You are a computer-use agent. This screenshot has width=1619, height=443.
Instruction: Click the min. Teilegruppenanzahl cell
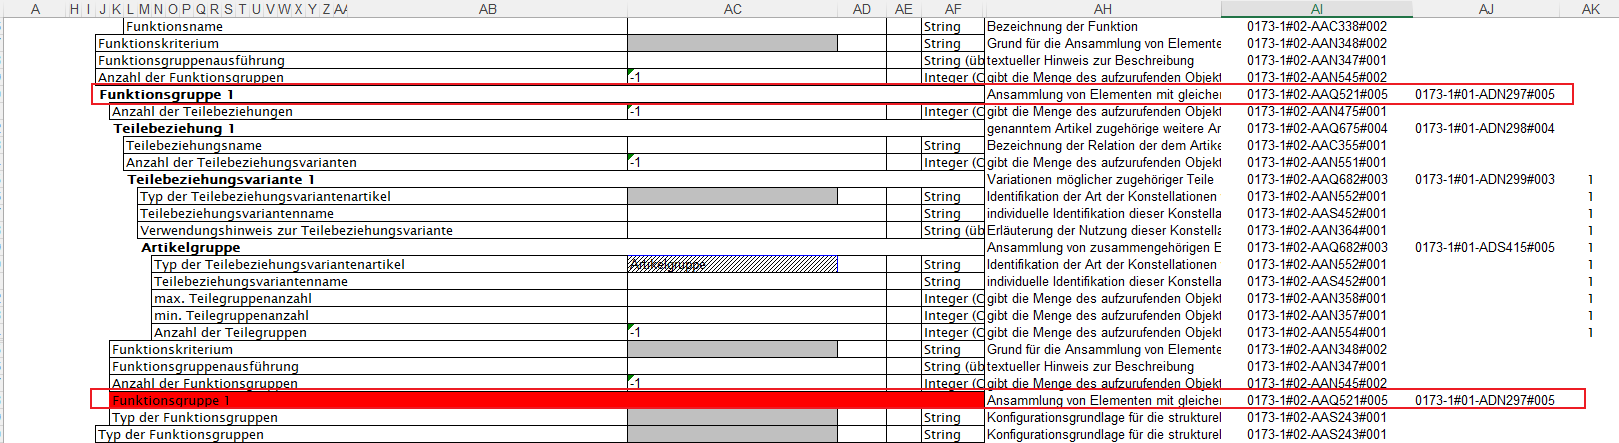pyautogui.click(x=231, y=316)
